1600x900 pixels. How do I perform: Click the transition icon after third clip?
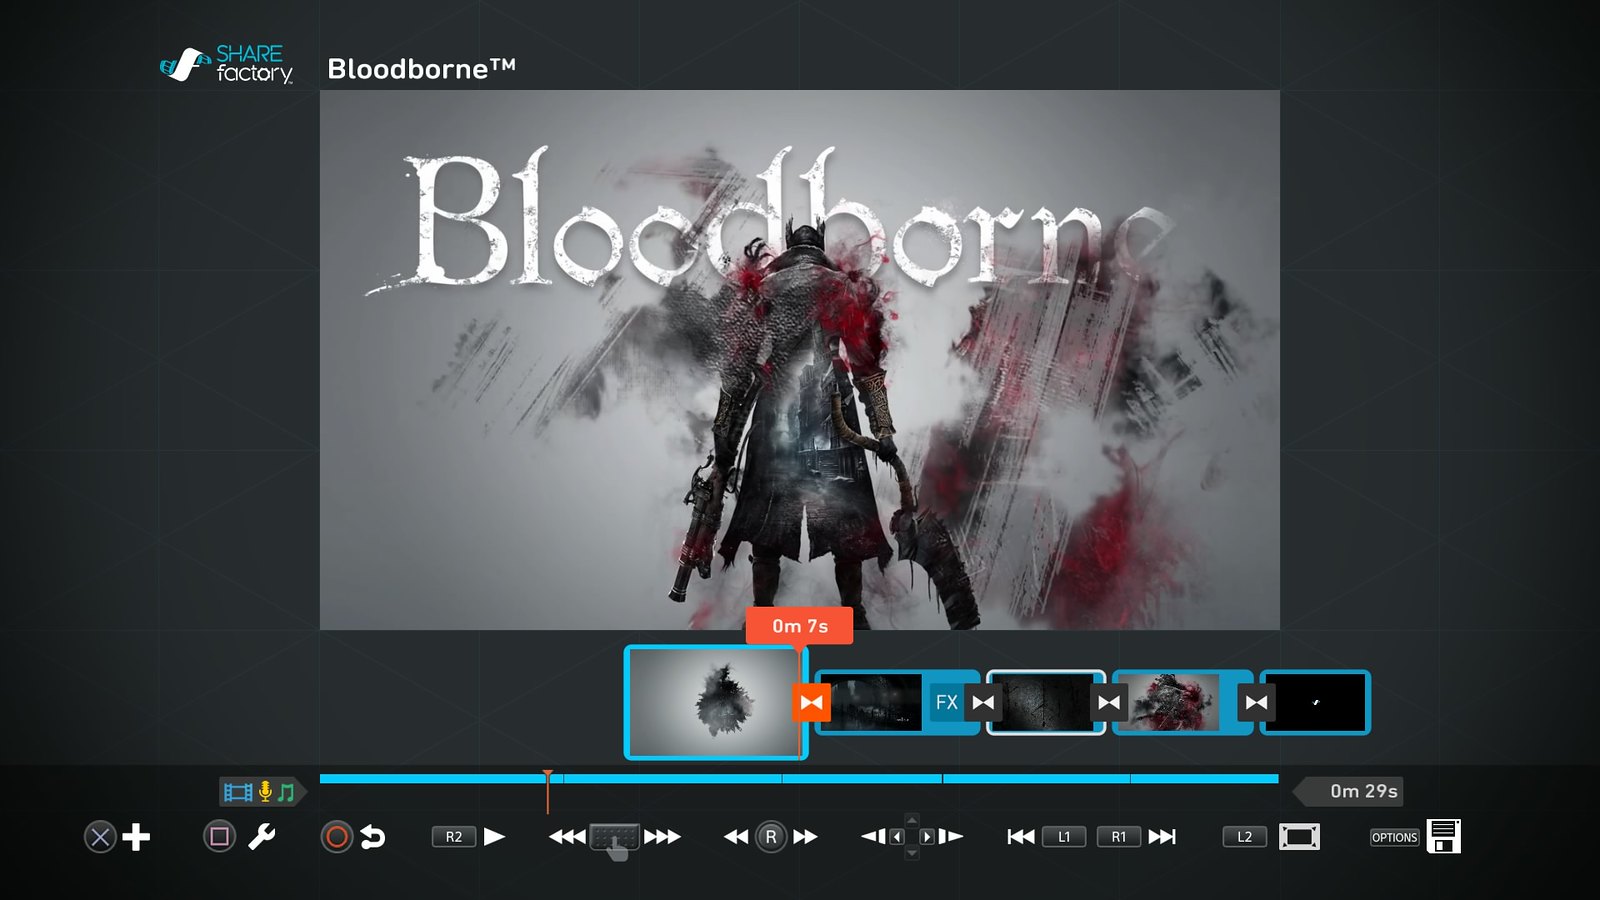1109,702
